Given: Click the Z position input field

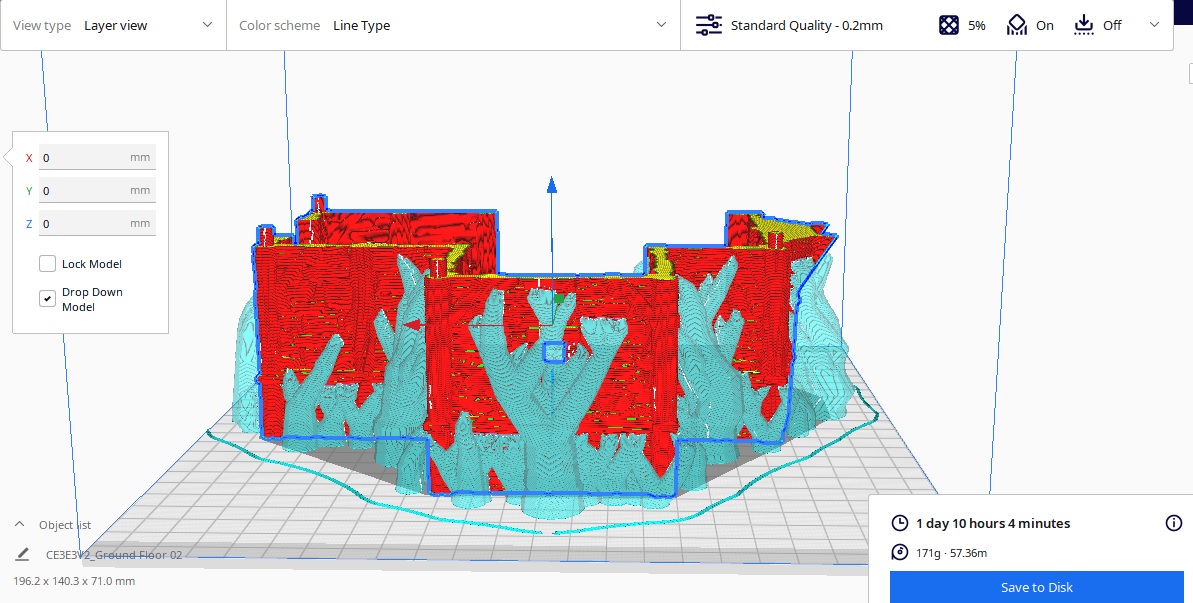Looking at the screenshot, I should [x=97, y=224].
